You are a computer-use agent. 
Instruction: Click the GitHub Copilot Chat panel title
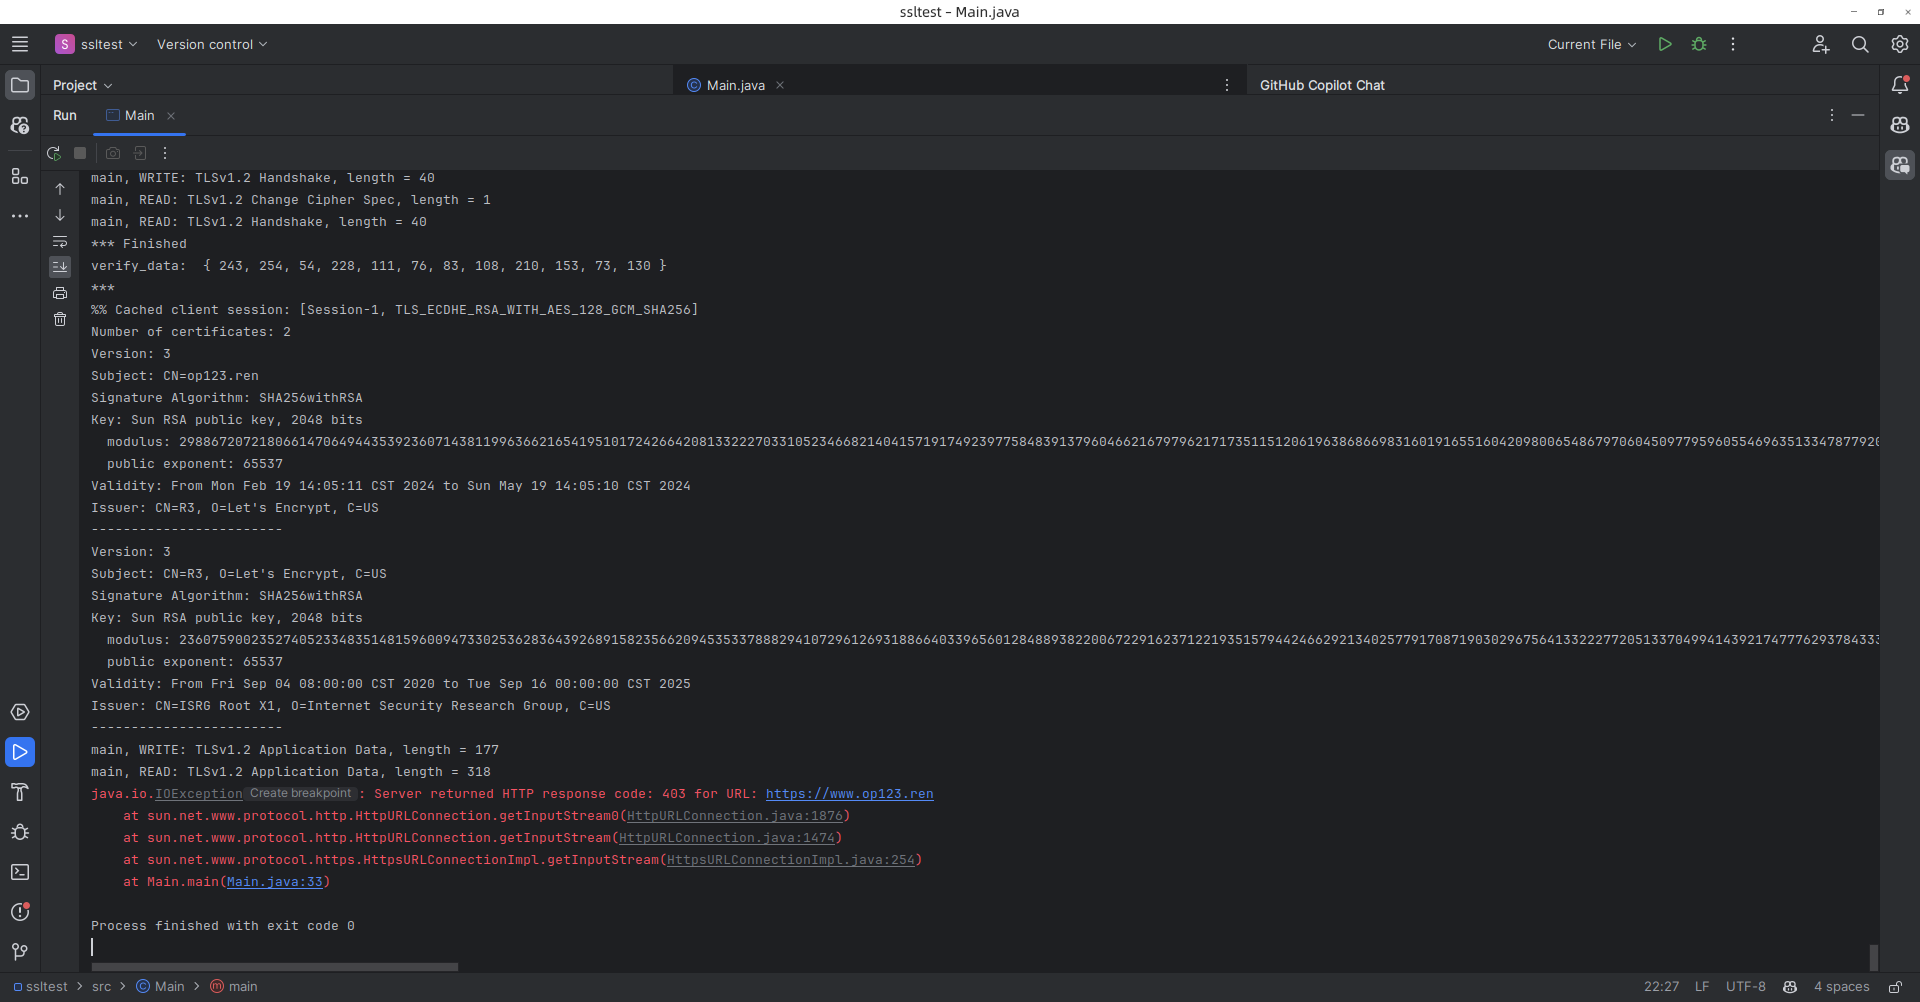tap(1322, 85)
